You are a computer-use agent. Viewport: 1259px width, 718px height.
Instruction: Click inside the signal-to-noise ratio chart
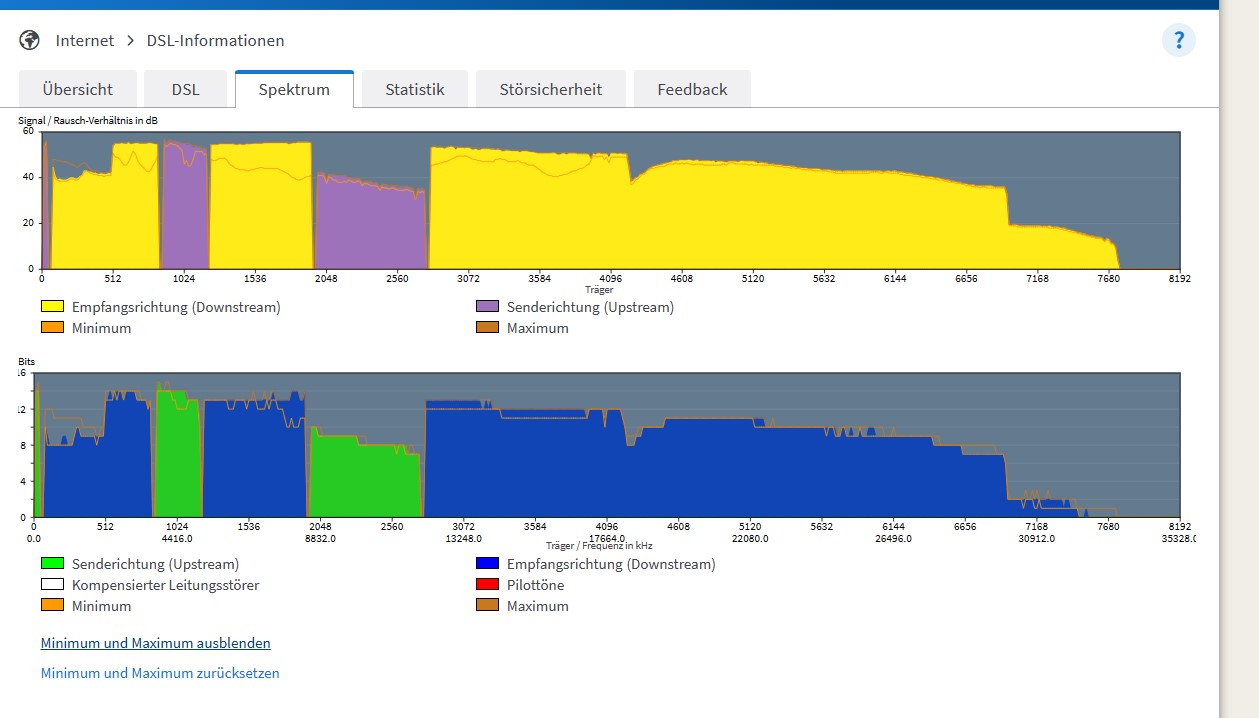(x=611, y=200)
